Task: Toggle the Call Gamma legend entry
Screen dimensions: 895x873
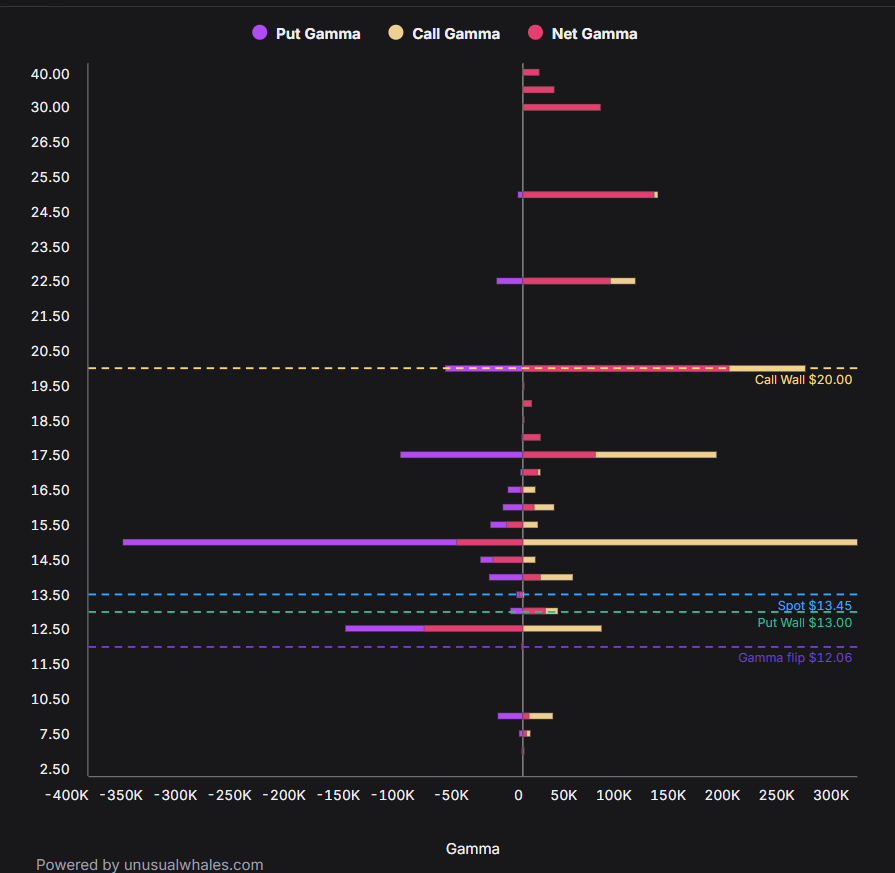Action: tap(444, 34)
